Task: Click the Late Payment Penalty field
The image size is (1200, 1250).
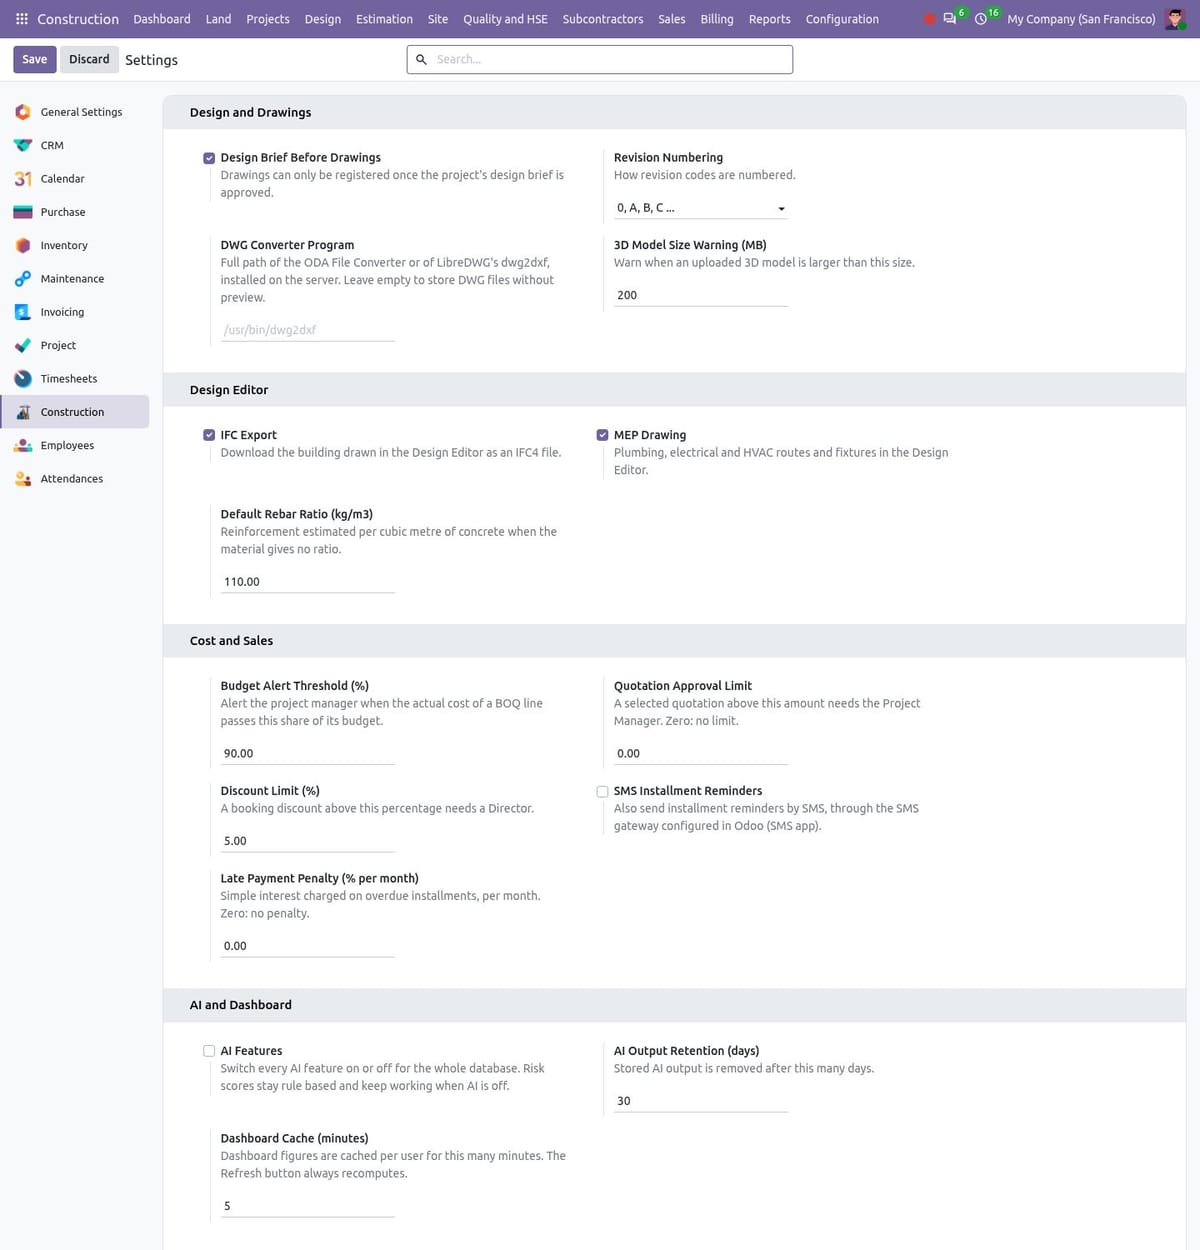Action: [308, 946]
